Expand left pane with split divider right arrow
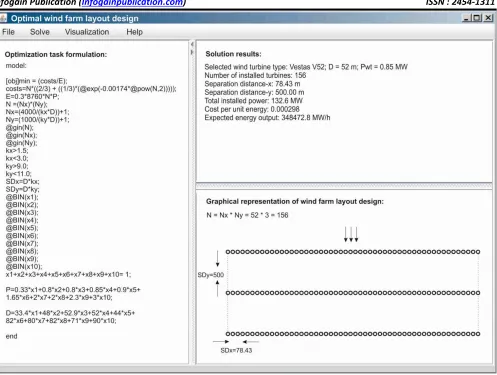The image size is (497, 375). click(x=192, y=52)
